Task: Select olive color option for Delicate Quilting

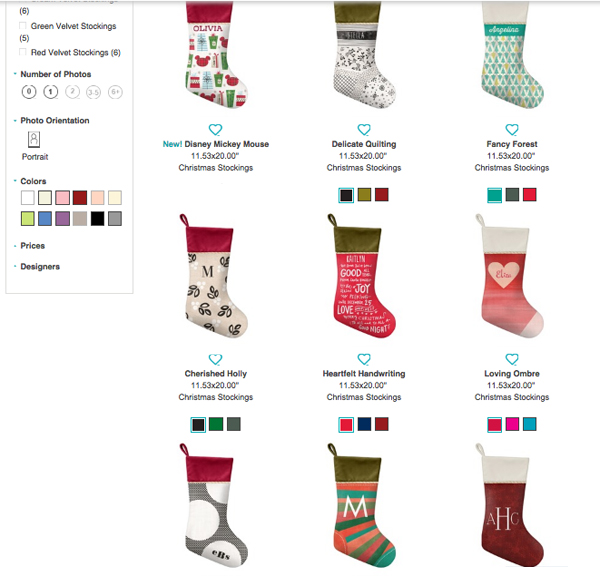Action: click(x=364, y=195)
